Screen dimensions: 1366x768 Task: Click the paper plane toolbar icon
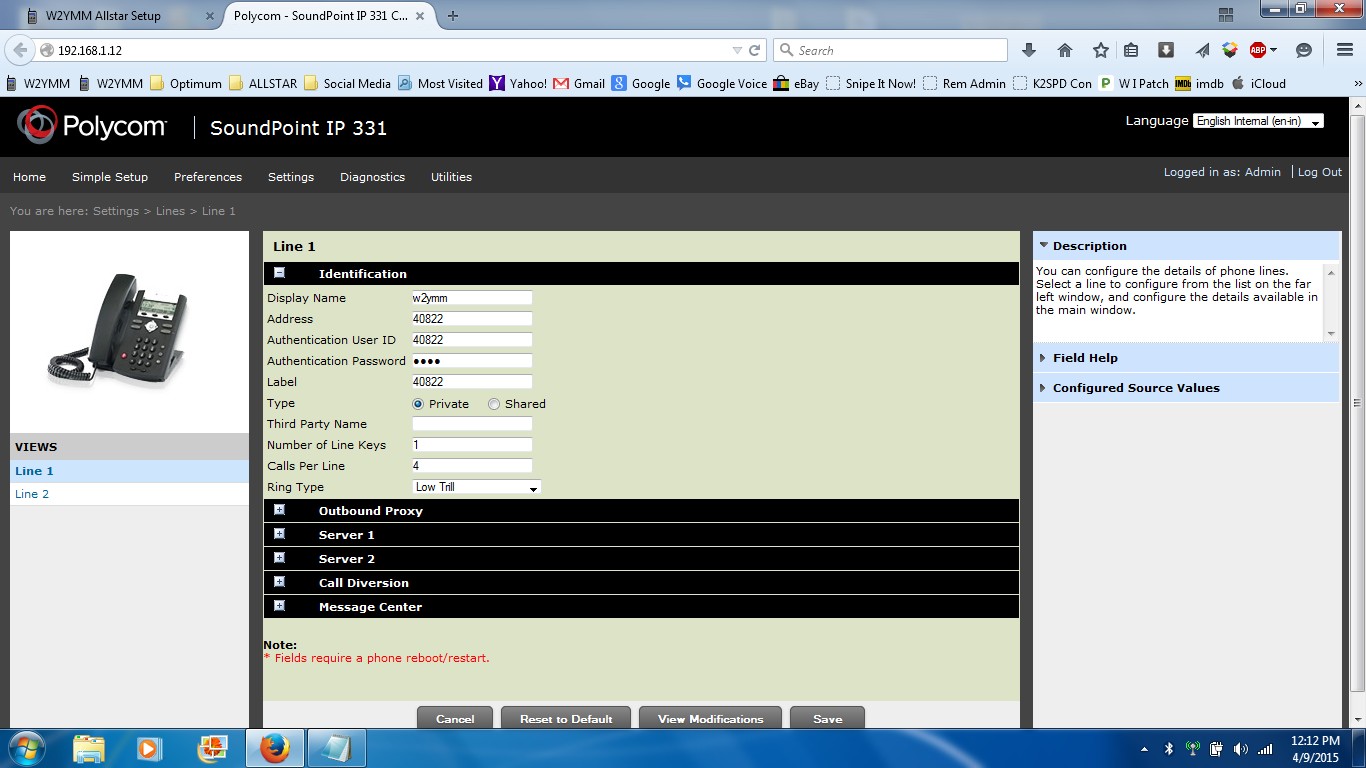pos(1204,50)
